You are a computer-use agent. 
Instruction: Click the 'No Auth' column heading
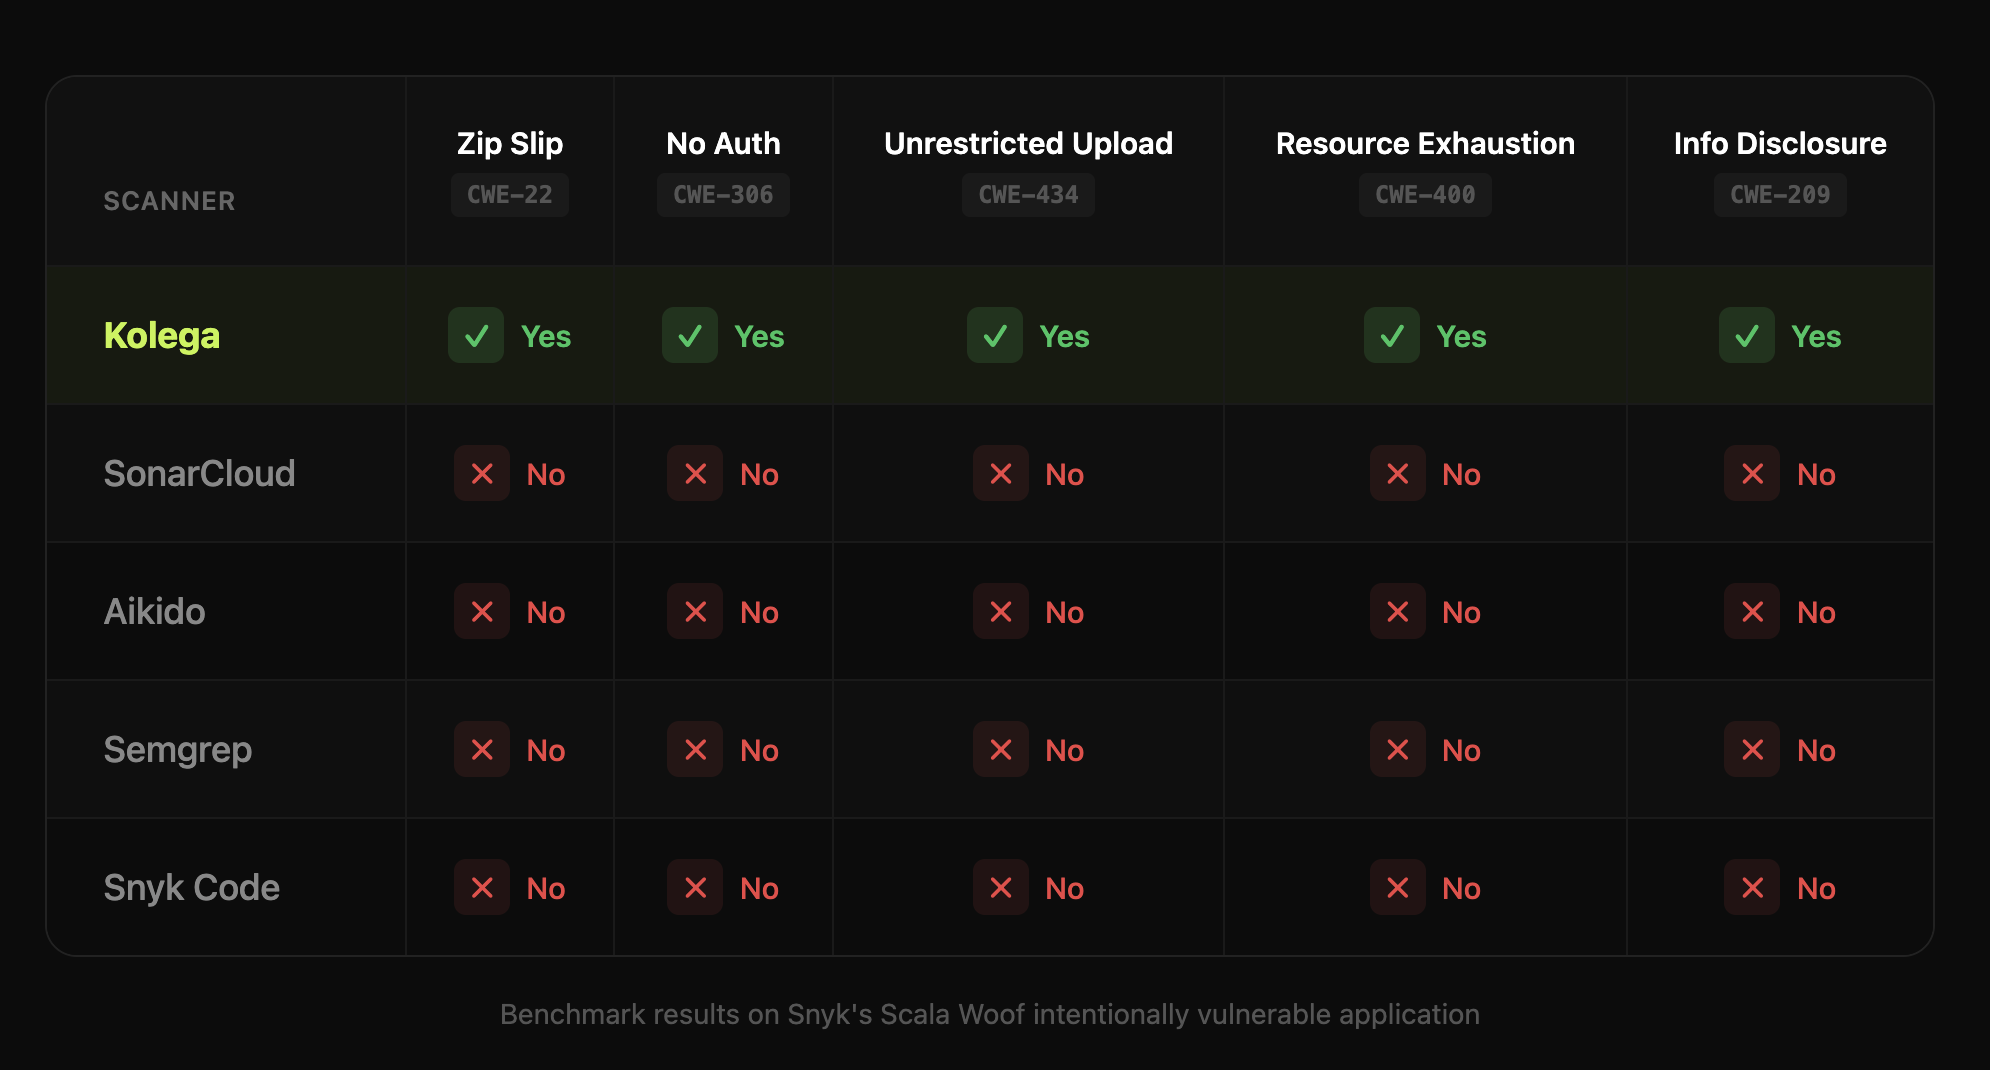coord(723,143)
